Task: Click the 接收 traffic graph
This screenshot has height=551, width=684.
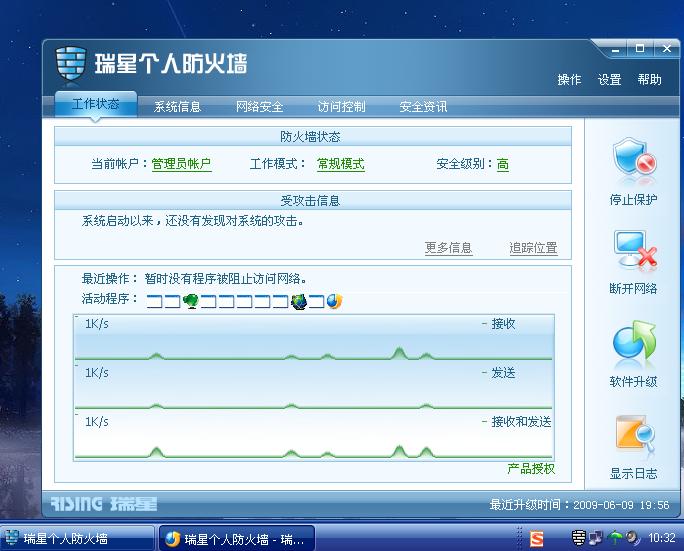Action: 314,338
